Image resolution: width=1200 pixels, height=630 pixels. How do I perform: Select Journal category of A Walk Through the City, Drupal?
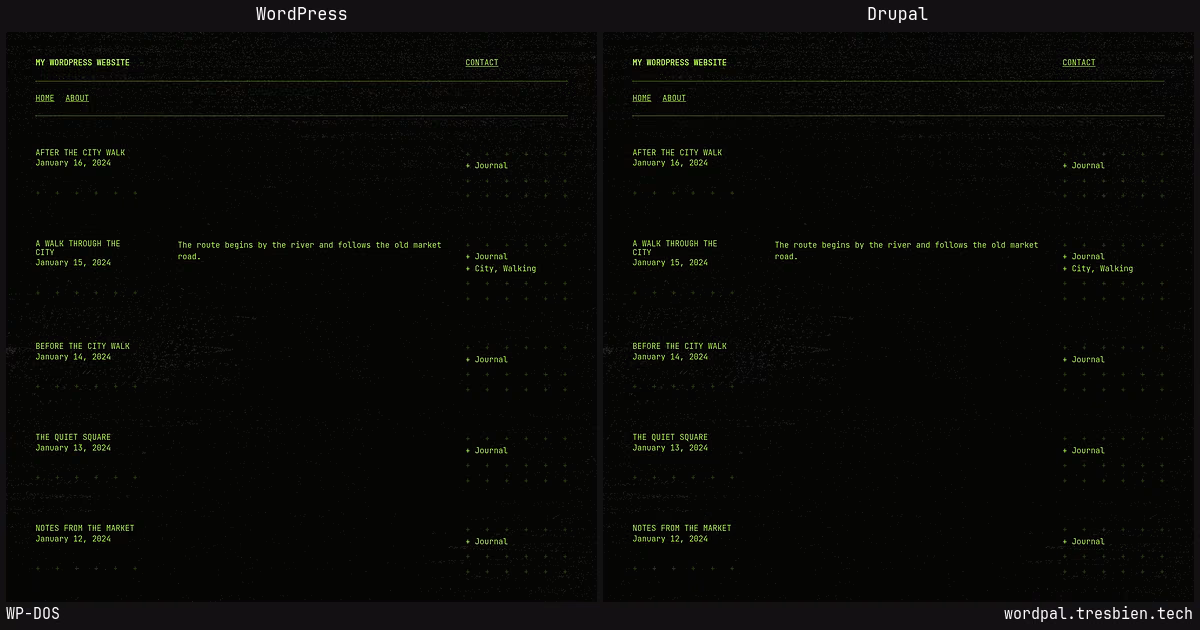[1088, 256]
